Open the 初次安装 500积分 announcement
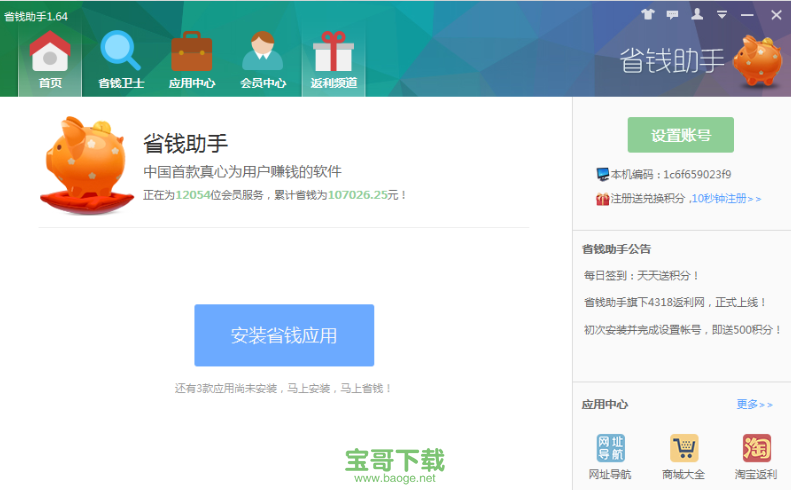This screenshot has width=791, height=490. [682, 329]
